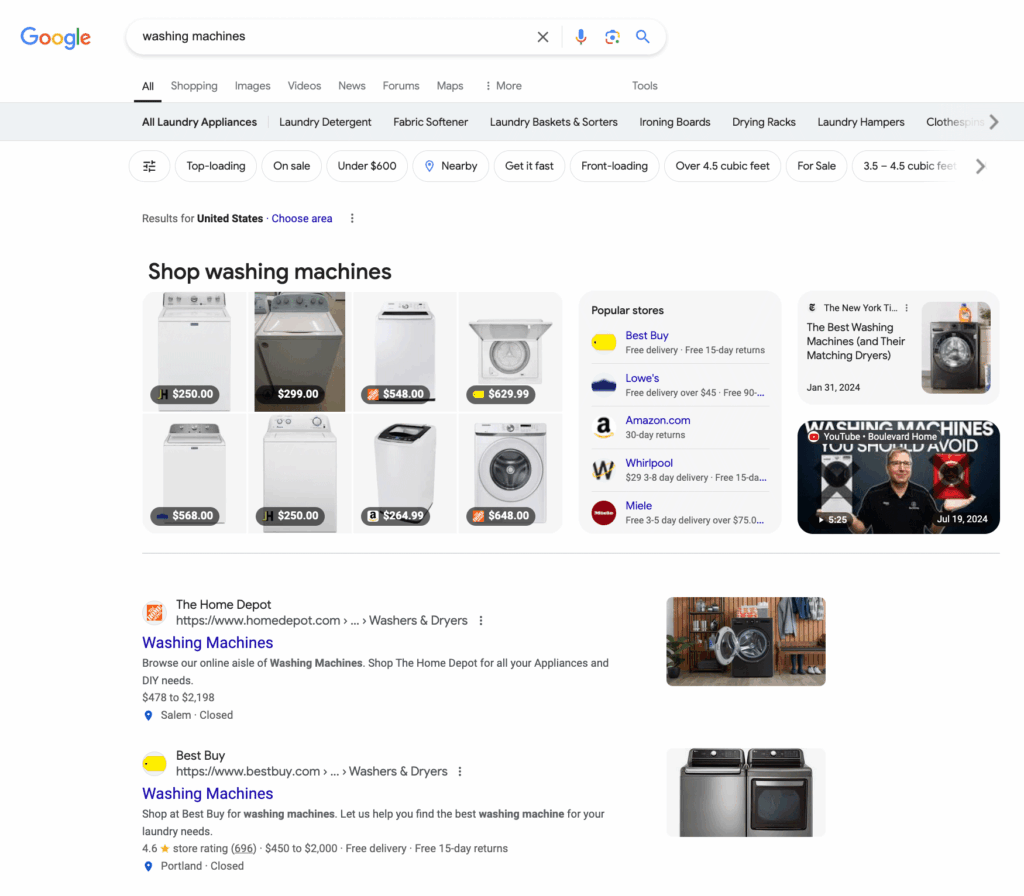The height and width of the screenshot is (896, 1024).
Task: Expand more filter chips with right arrow
Action: pyautogui.click(x=981, y=166)
